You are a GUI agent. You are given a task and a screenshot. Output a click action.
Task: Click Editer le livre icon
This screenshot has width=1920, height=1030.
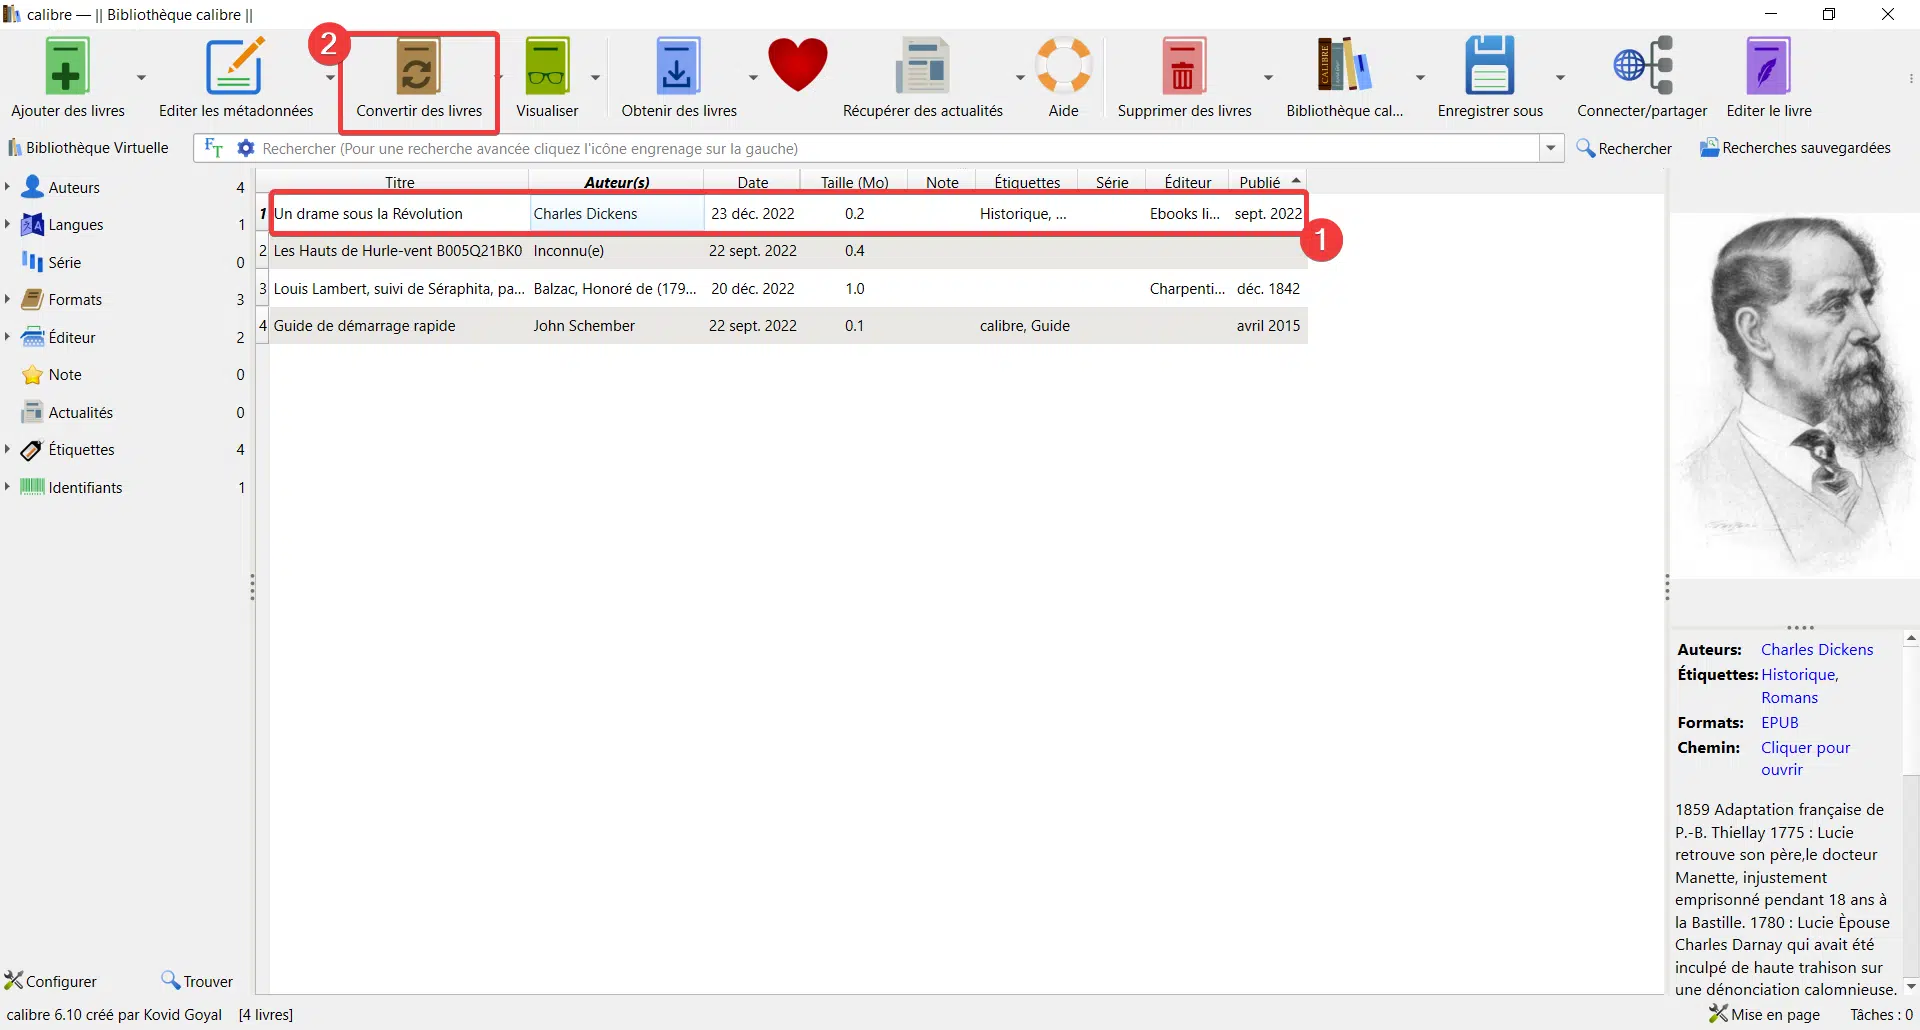point(1768,66)
